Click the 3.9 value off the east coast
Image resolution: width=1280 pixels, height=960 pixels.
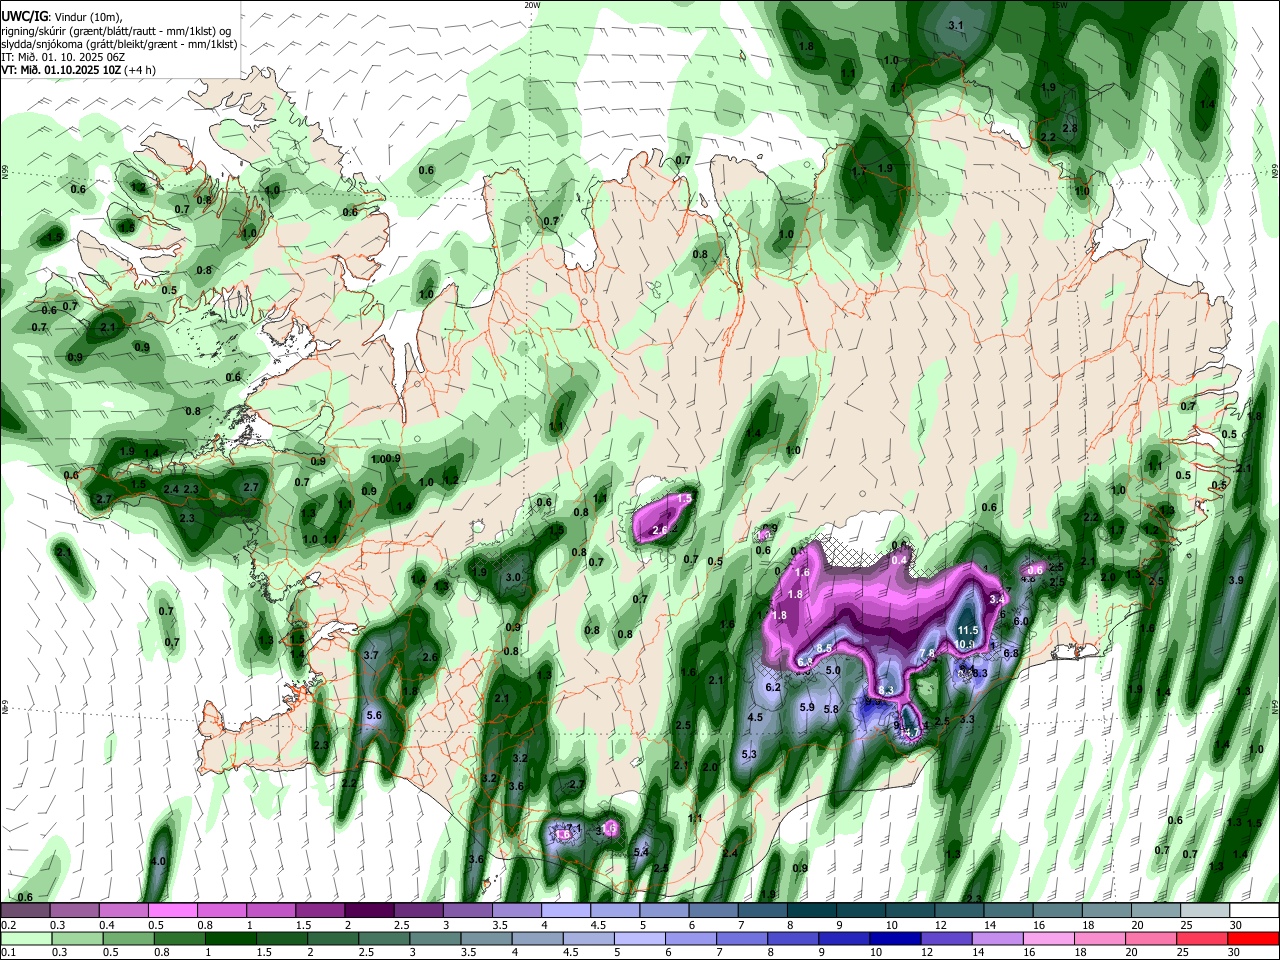[1236, 581]
